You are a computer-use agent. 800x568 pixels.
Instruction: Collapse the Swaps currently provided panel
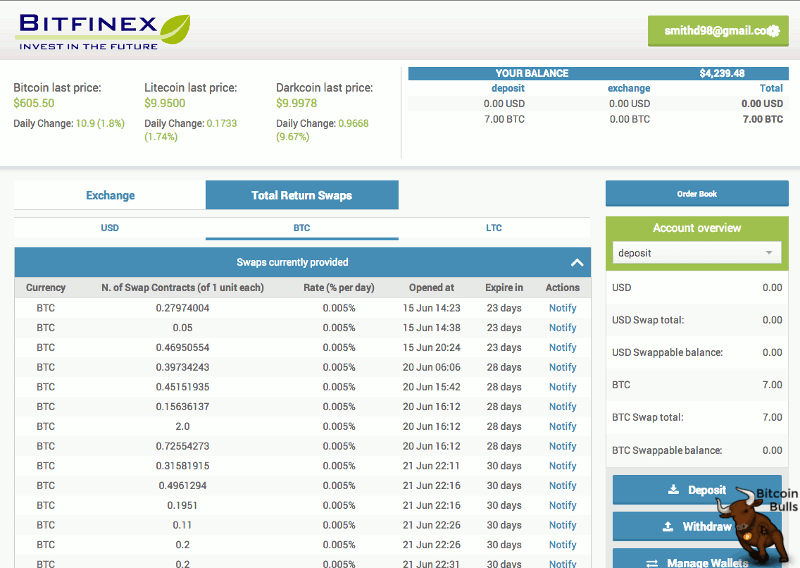[577, 262]
